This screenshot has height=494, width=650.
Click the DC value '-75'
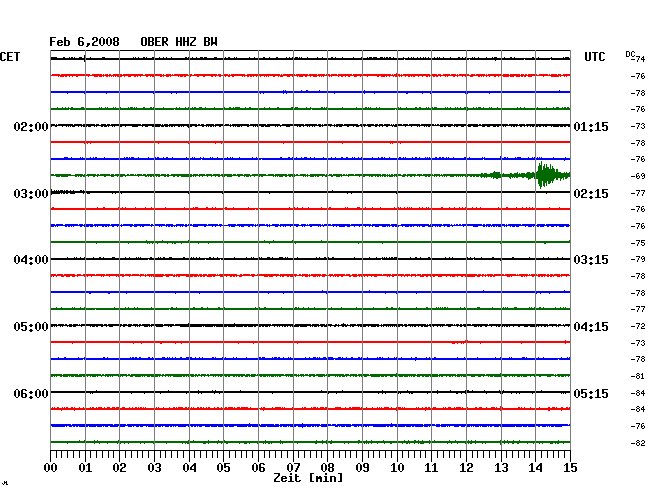tap(638, 243)
